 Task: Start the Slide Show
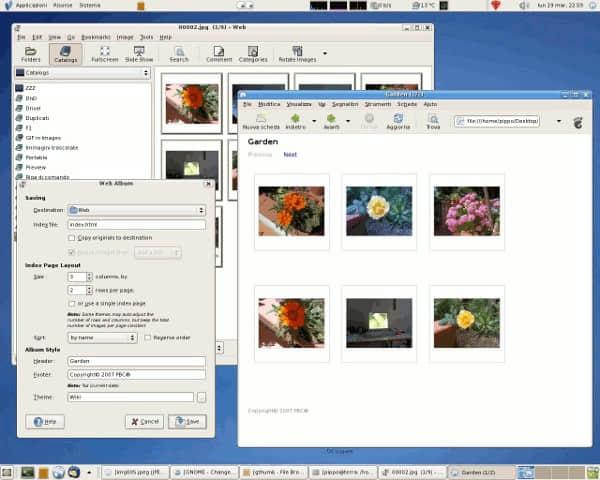pos(138,53)
